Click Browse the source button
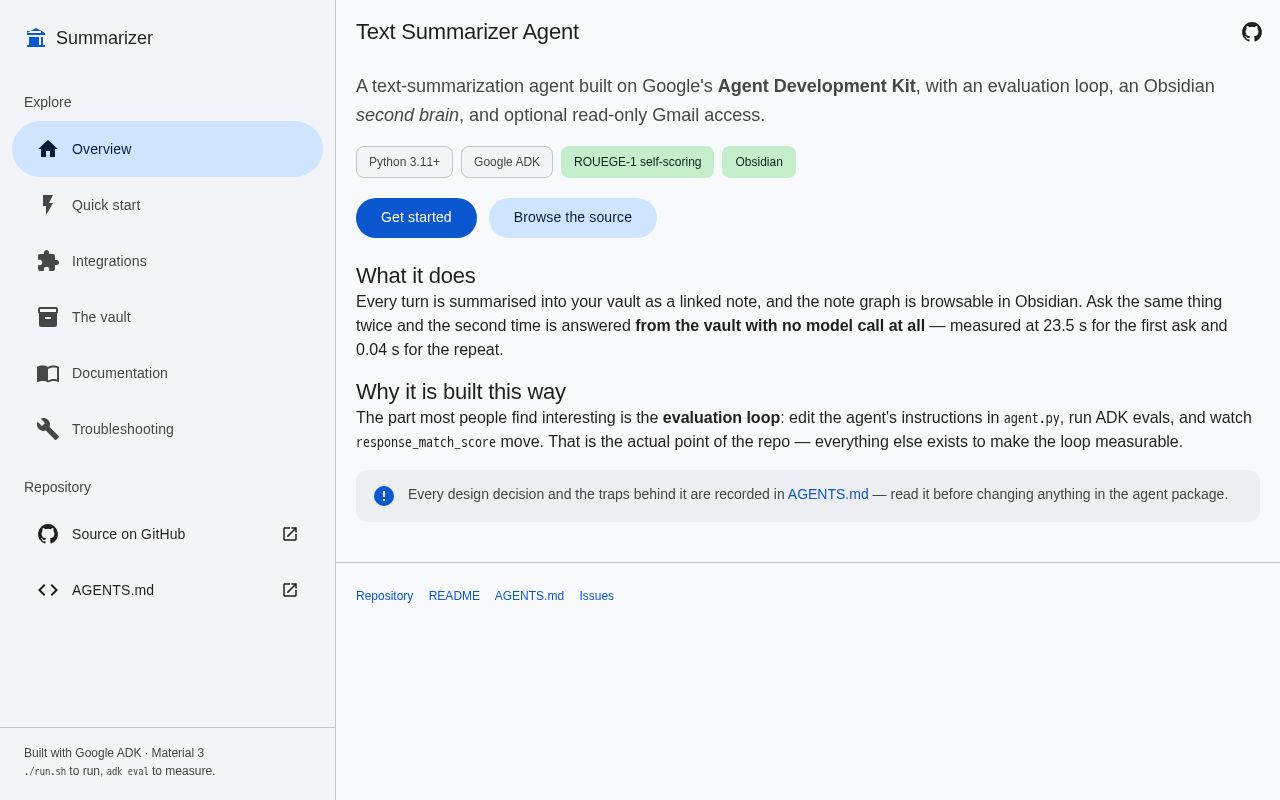Screen dimensions: 1280x800 pyautogui.click(x=573, y=218)
